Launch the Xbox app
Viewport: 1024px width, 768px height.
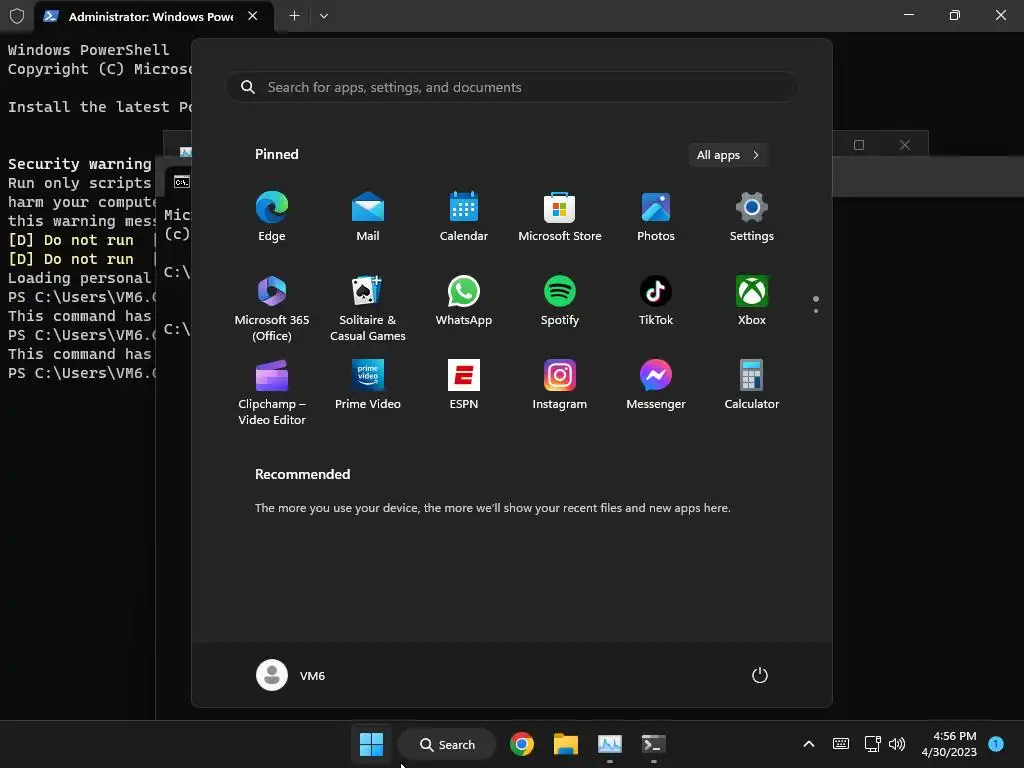752,302
